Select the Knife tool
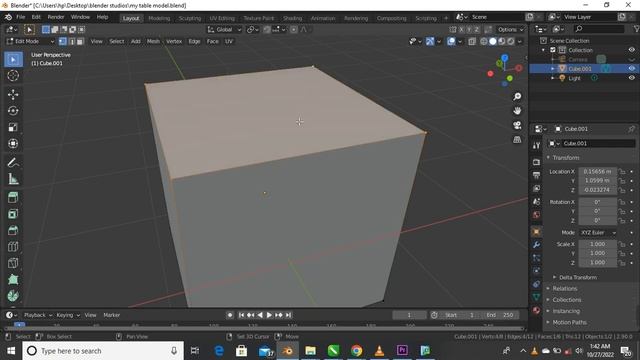 click(x=13, y=263)
